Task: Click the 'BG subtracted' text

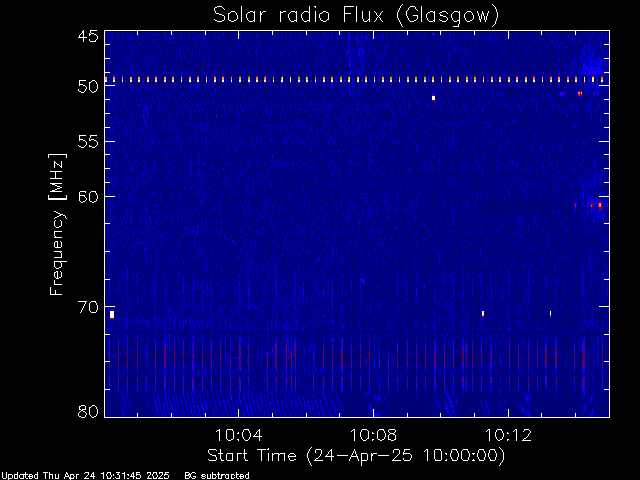Action: tap(217, 476)
